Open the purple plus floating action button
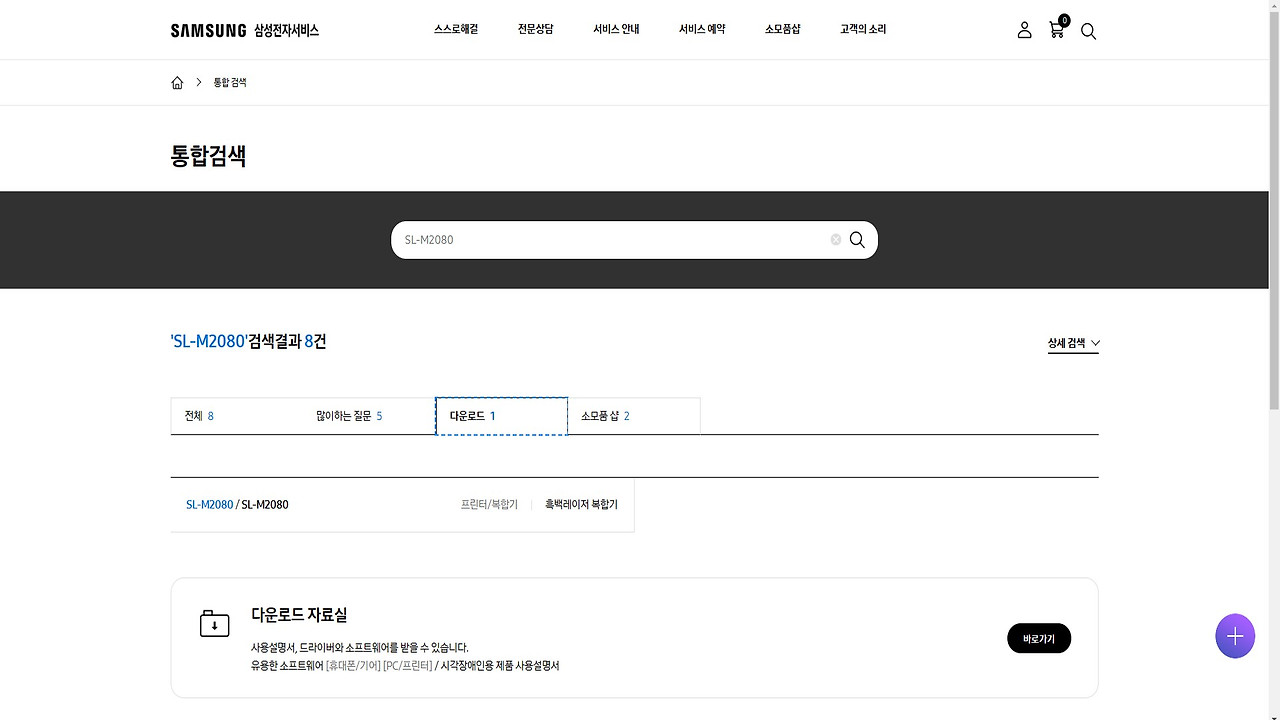 pos(1234,636)
